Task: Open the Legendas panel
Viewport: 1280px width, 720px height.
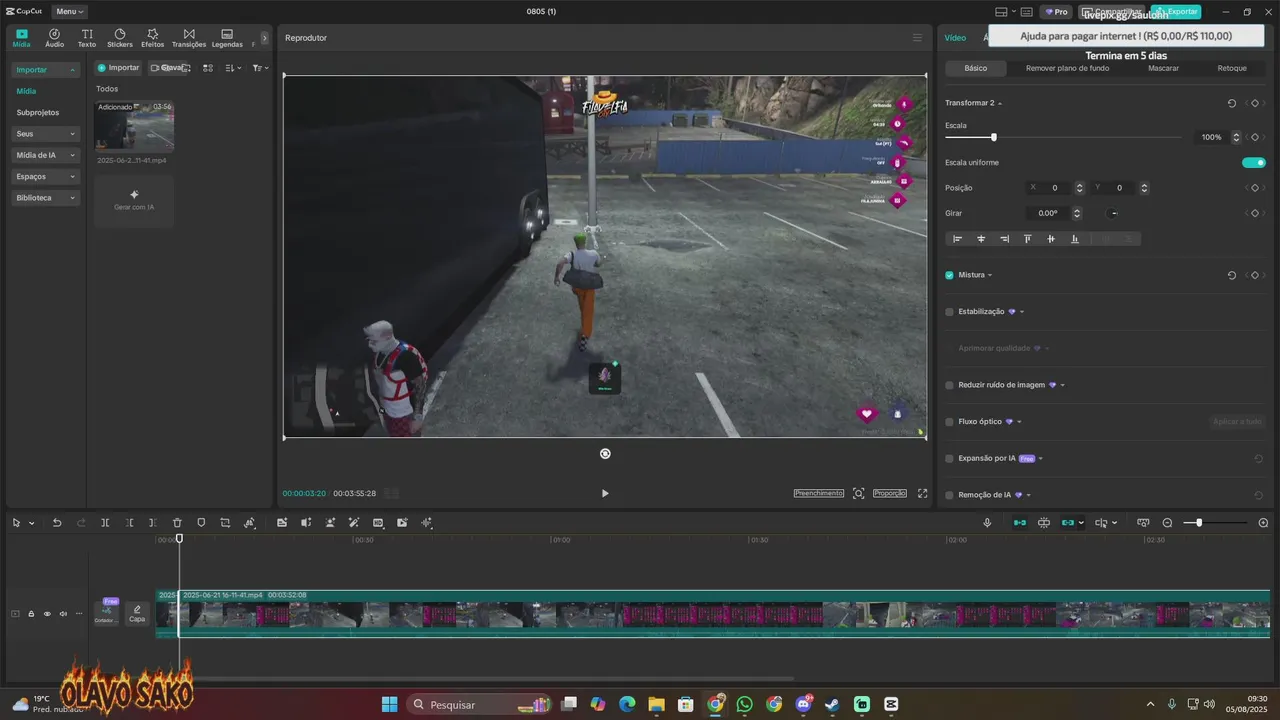Action: point(227,38)
